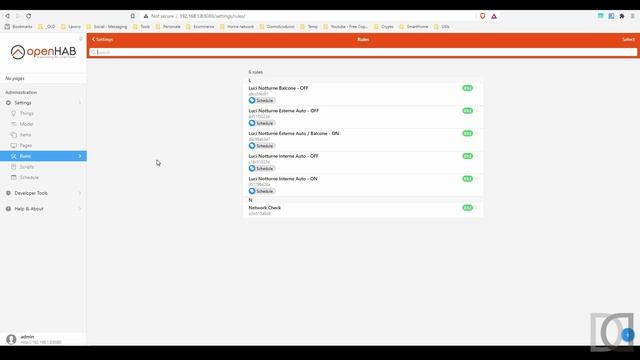Open the Brave Shields lion icon

click(x=482, y=16)
